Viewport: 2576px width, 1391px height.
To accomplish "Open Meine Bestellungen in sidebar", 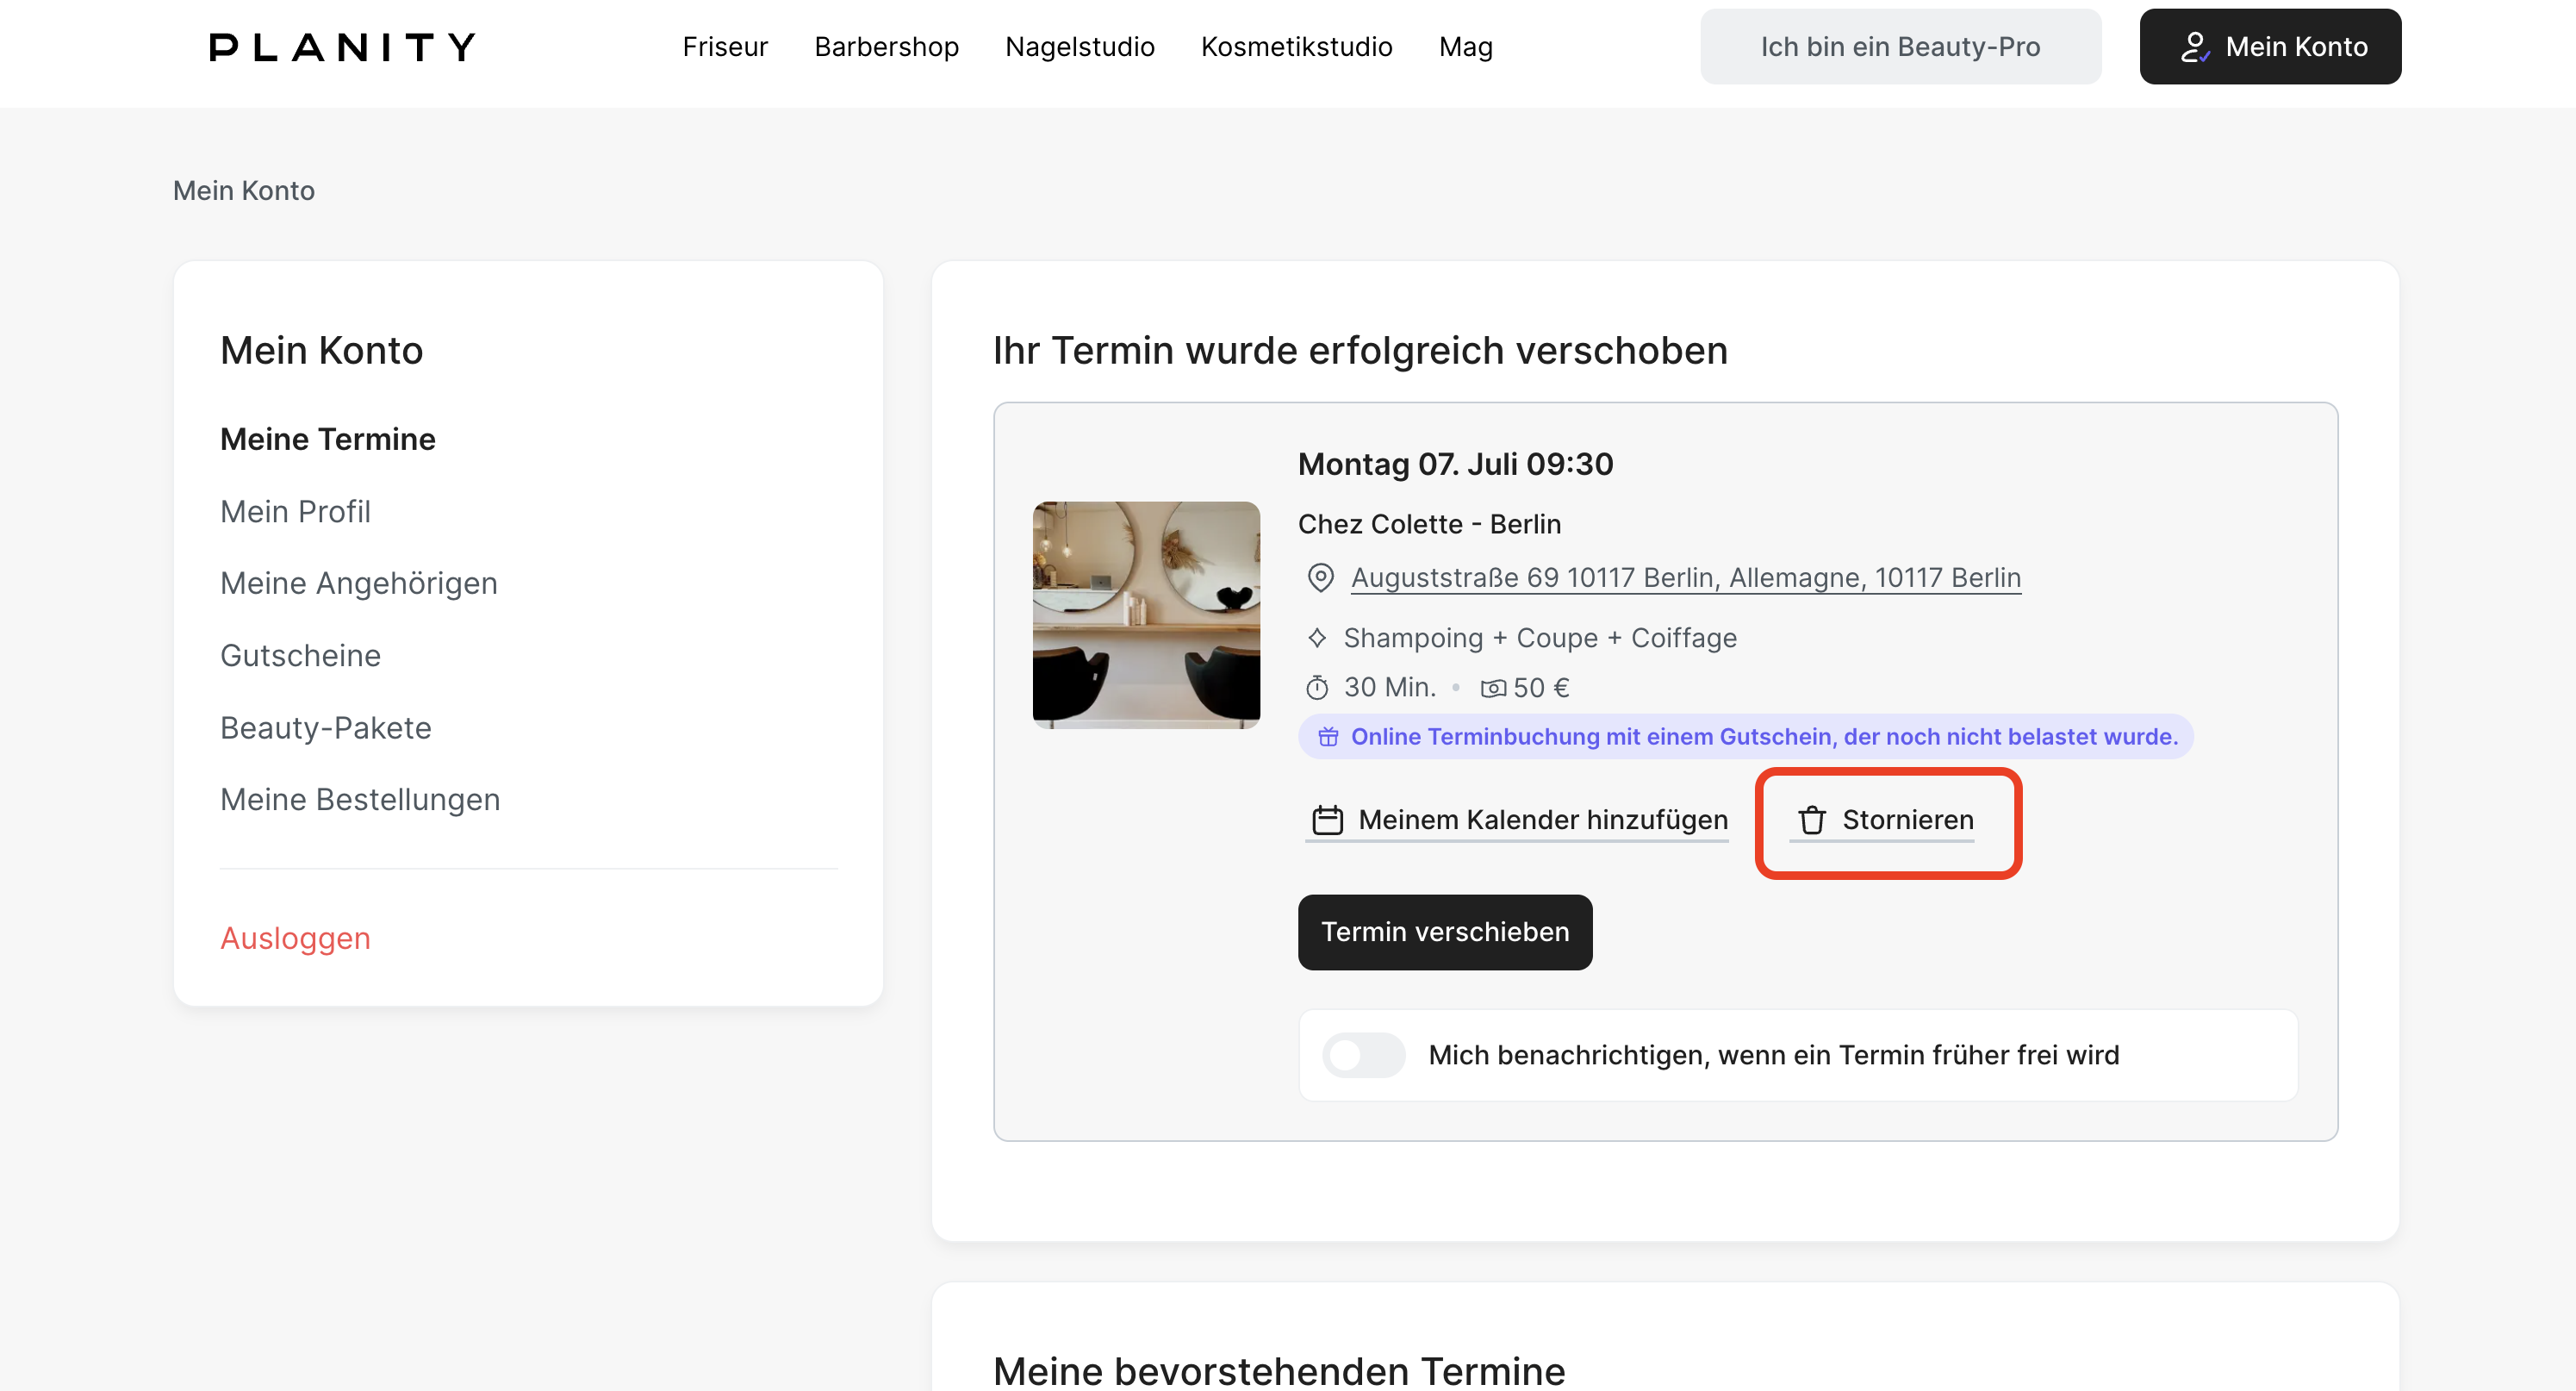I will pyautogui.click(x=360, y=800).
